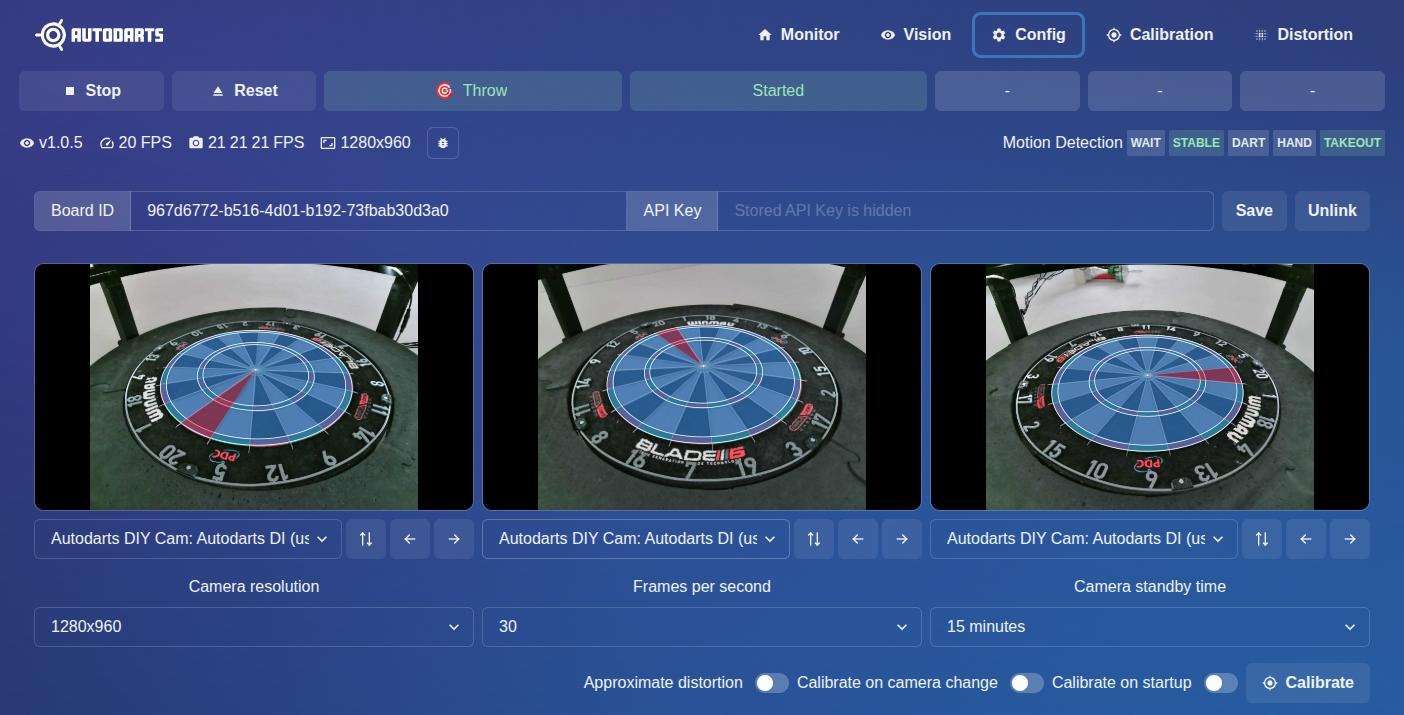Open the Camera standby time dropdown
The height and width of the screenshot is (715, 1404).
[1149, 627]
